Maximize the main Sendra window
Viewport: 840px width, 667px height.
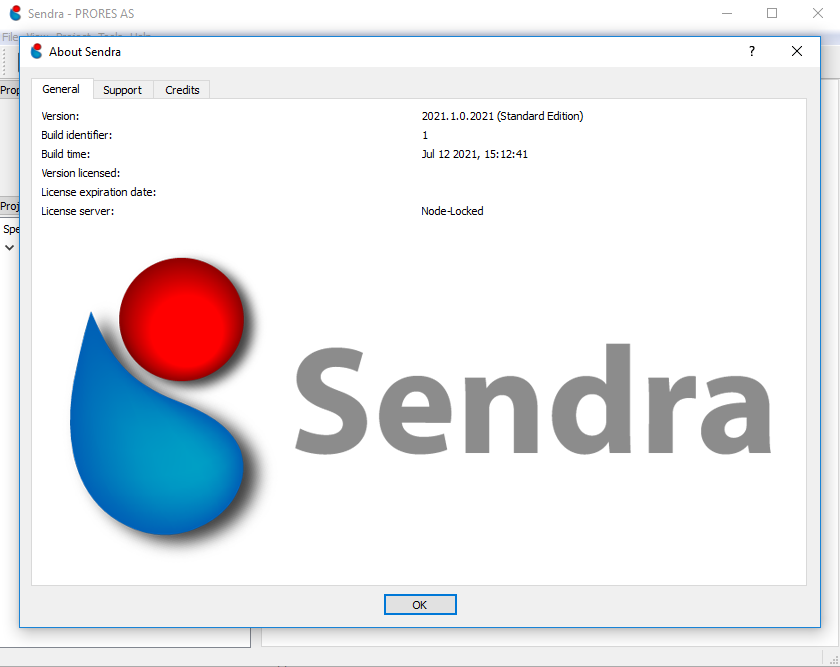772,14
